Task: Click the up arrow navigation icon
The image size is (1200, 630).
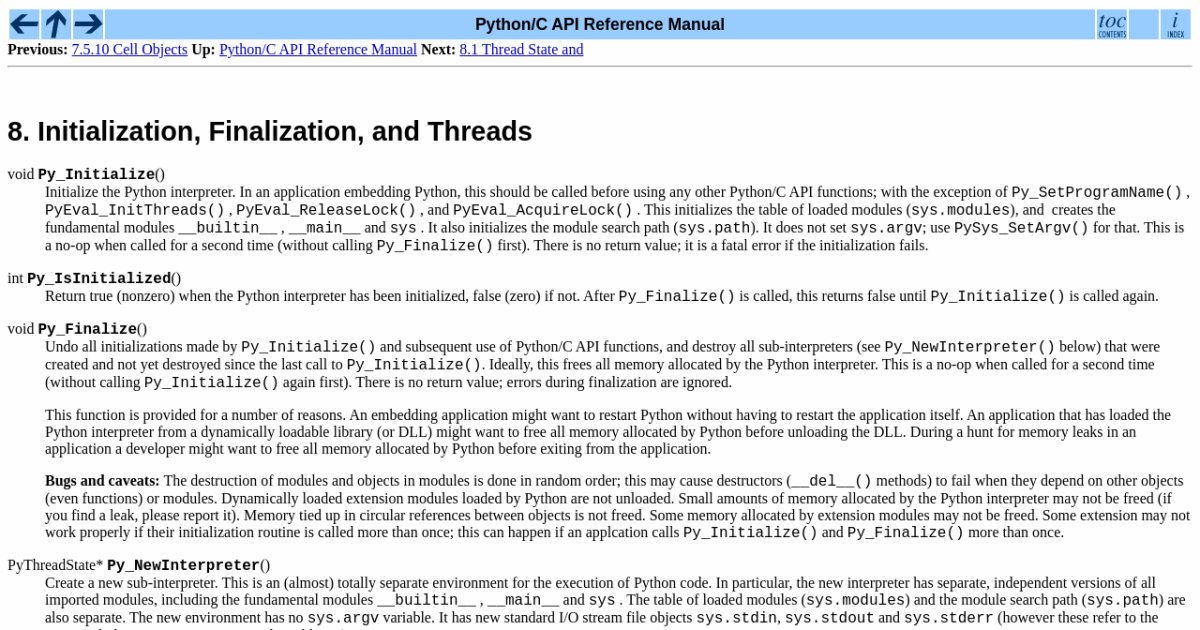Action: tap(56, 24)
